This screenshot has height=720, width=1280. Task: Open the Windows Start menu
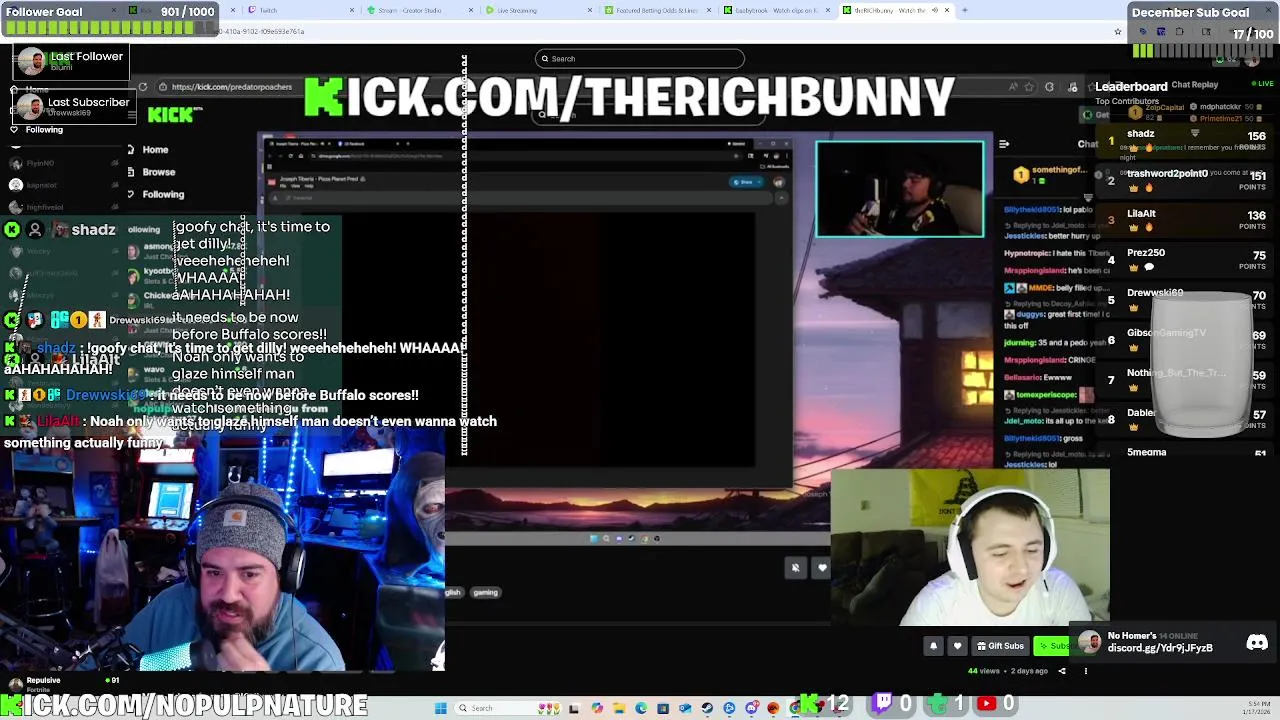(441, 708)
